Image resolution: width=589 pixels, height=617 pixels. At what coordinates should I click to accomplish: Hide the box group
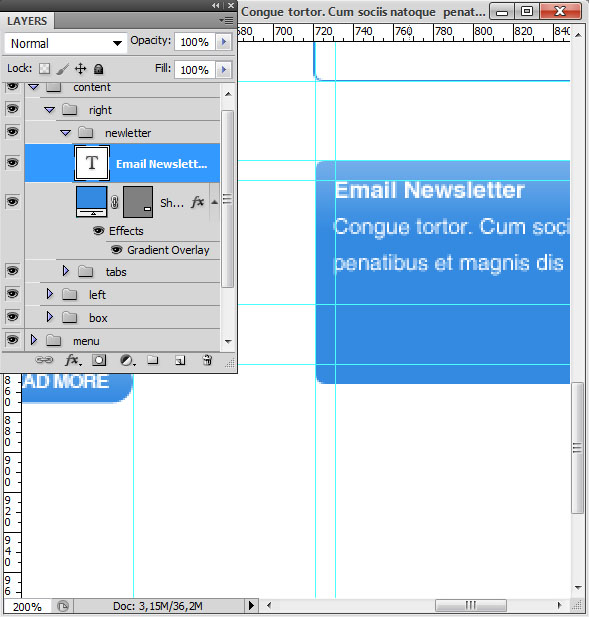tap(13, 316)
